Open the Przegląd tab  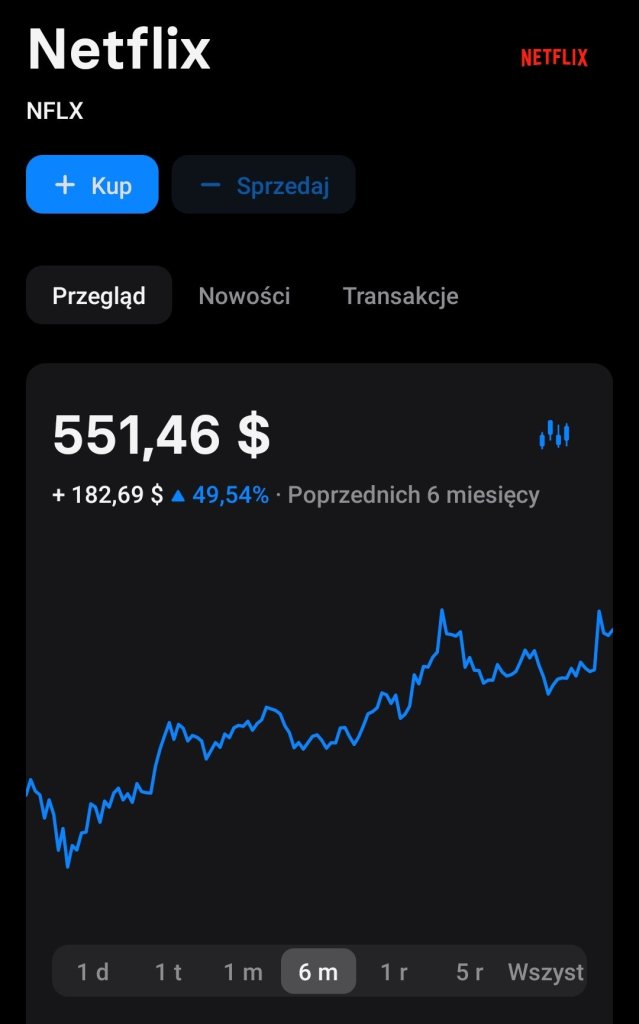[99, 296]
